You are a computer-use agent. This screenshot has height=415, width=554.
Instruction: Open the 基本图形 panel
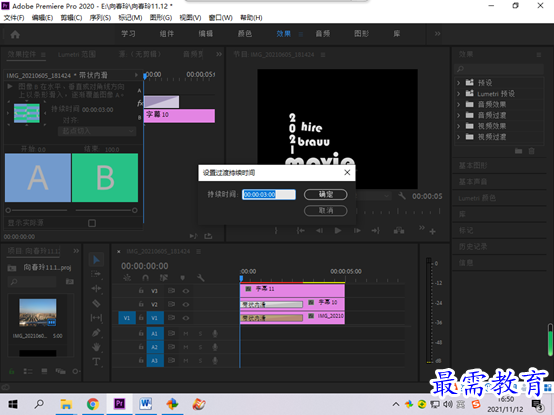(x=473, y=166)
